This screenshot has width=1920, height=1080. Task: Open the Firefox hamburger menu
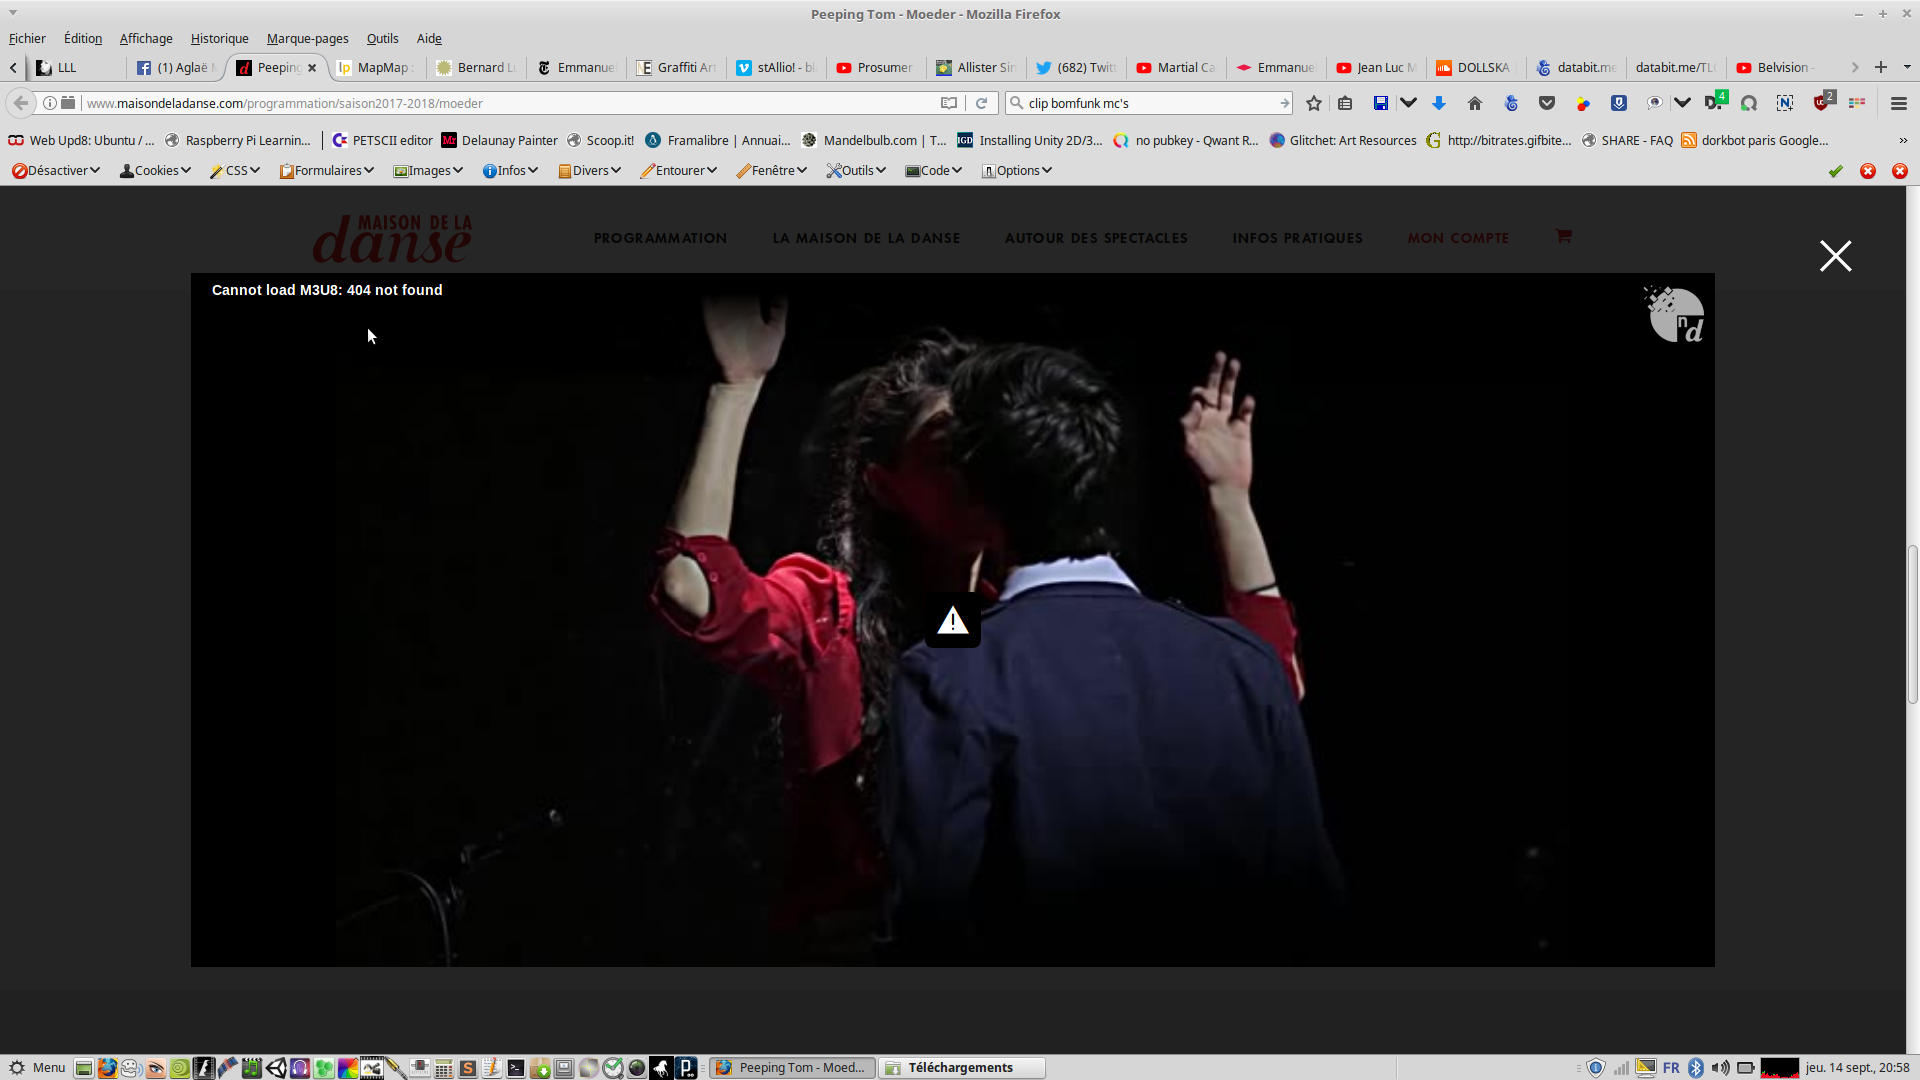(1899, 103)
